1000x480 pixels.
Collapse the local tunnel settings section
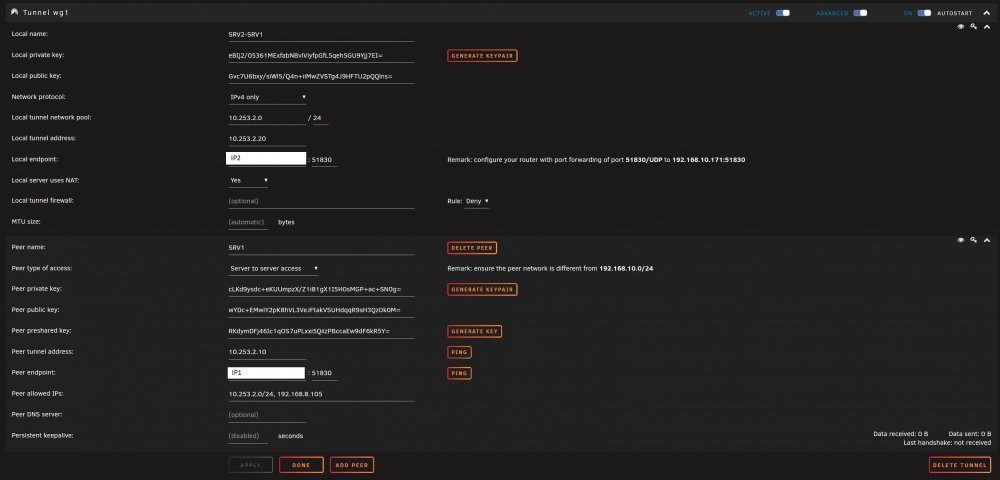click(x=987, y=27)
